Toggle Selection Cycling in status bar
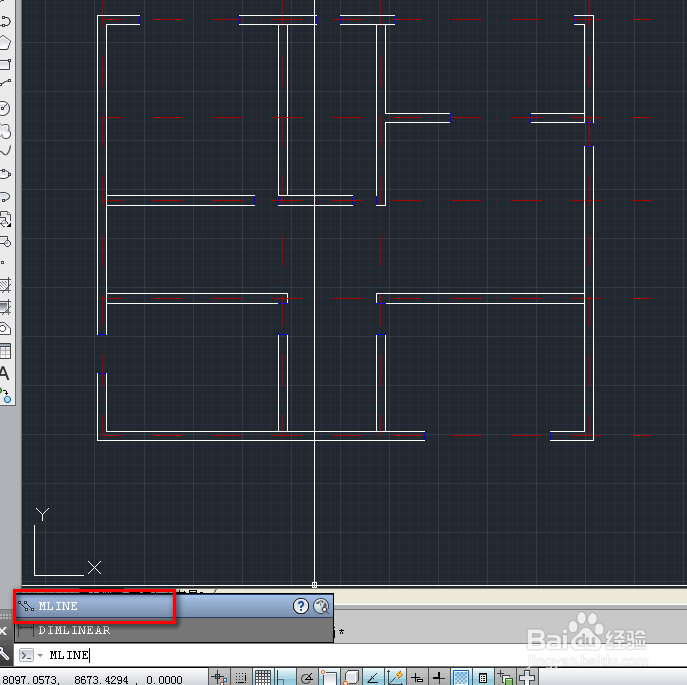The height and width of the screenshot is (685, 687). [x=505, y=678]
